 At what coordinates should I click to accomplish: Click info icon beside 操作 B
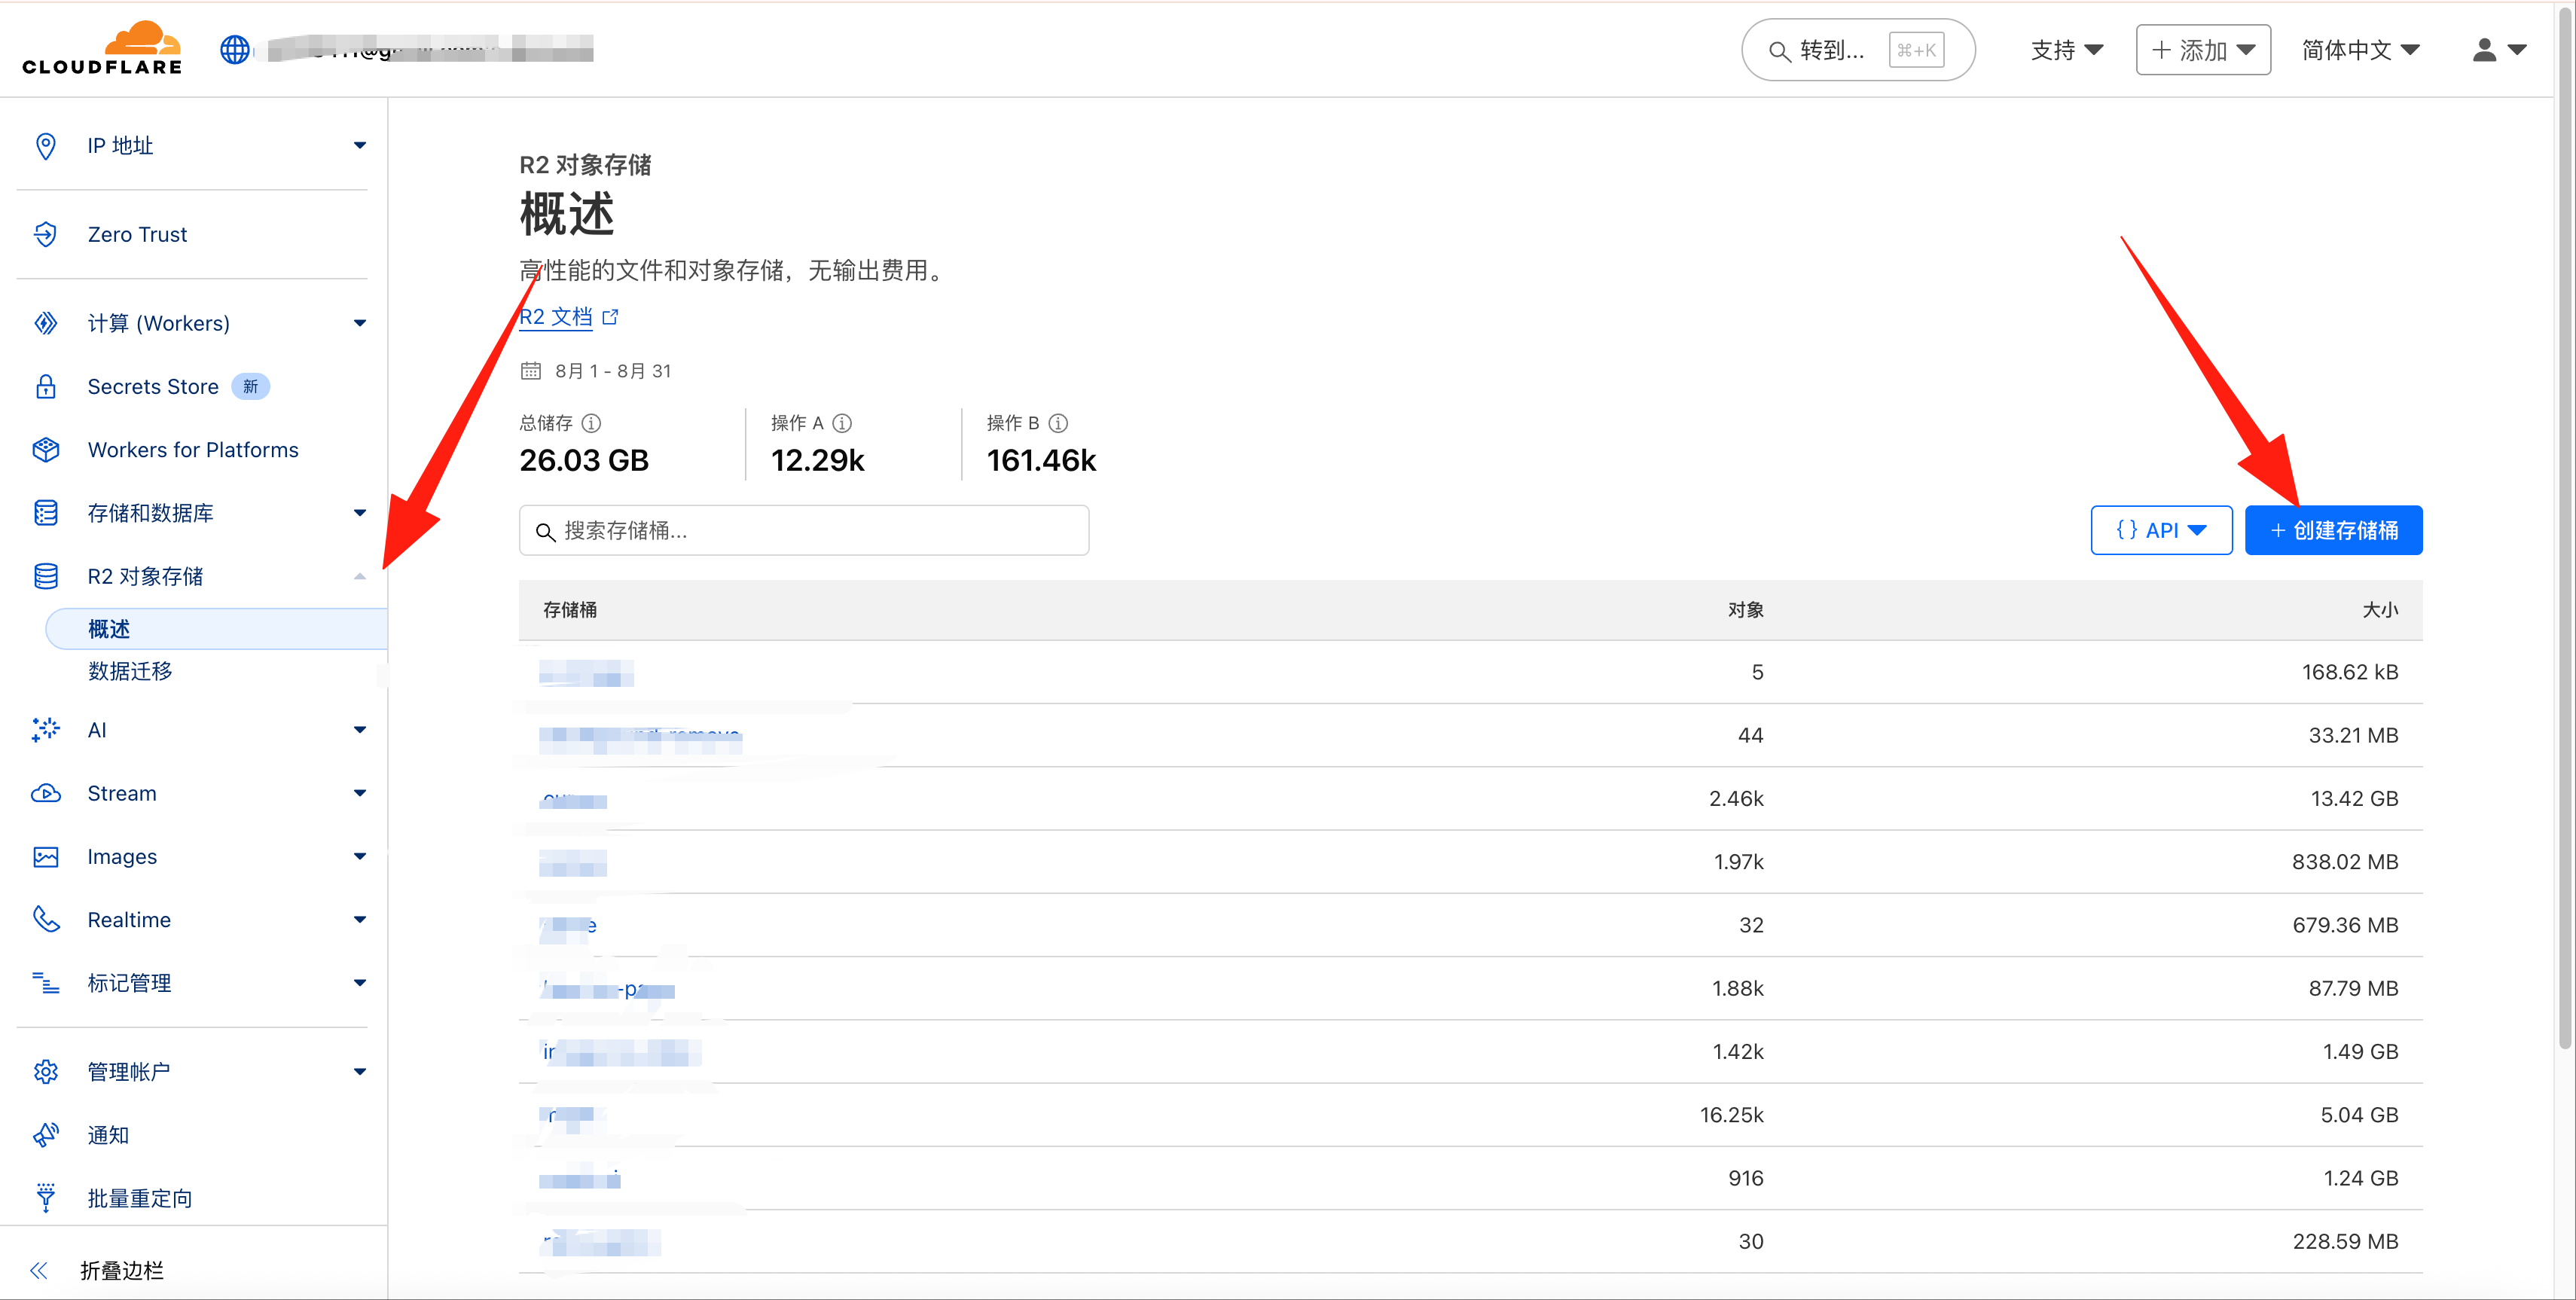pyautogui.click(x=1058, y=423)
